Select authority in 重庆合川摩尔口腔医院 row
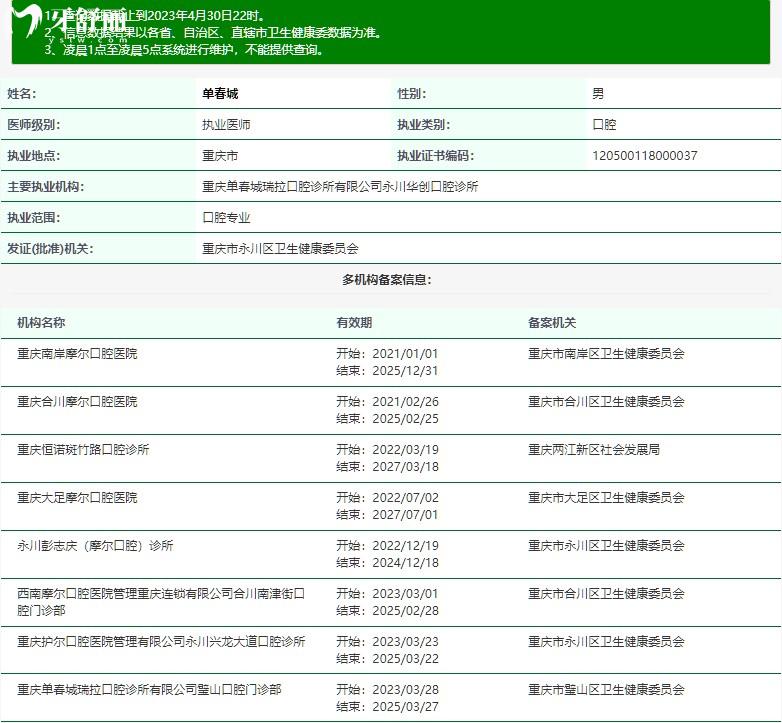Viewport: 782px width, 723px height. pyautogui.click(x=606, y=401)
